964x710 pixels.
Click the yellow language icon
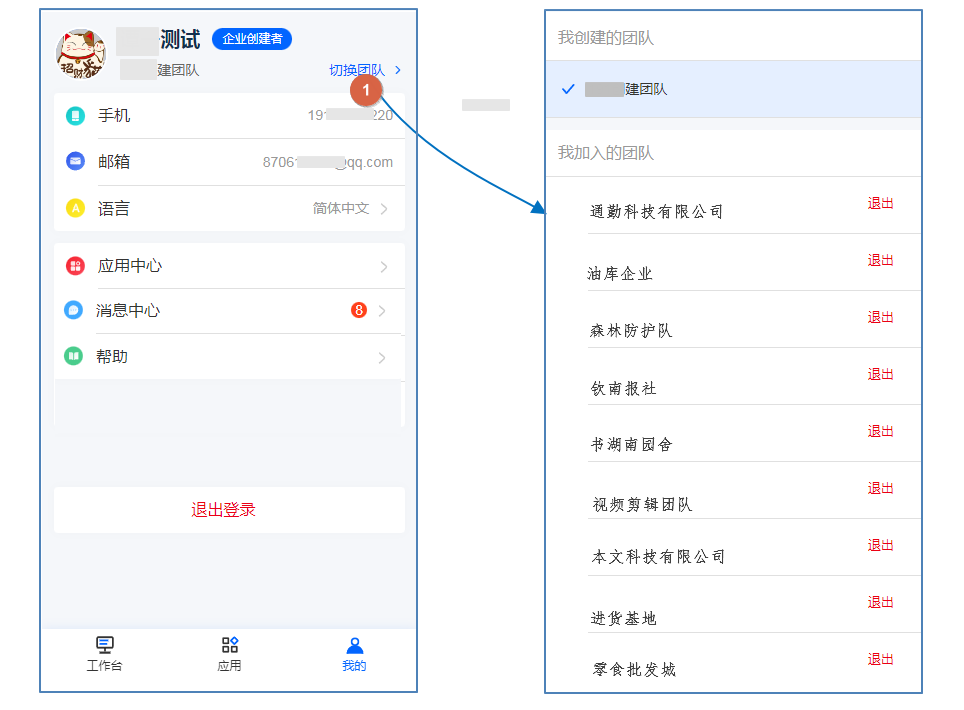pyautogui.click(x=75, y=208)
